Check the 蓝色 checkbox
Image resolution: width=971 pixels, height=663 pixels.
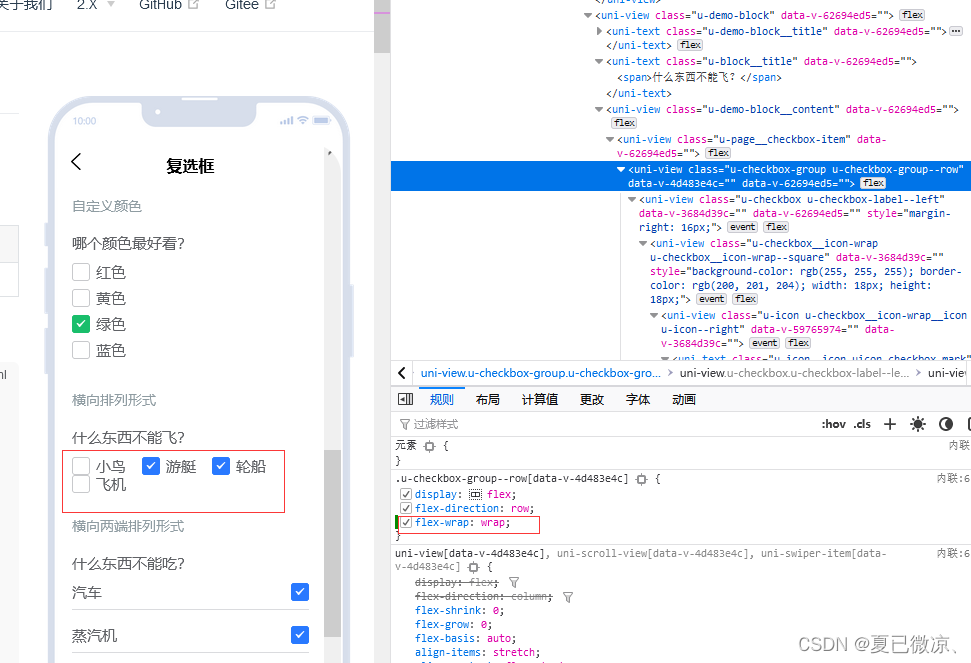pos(81,350)
